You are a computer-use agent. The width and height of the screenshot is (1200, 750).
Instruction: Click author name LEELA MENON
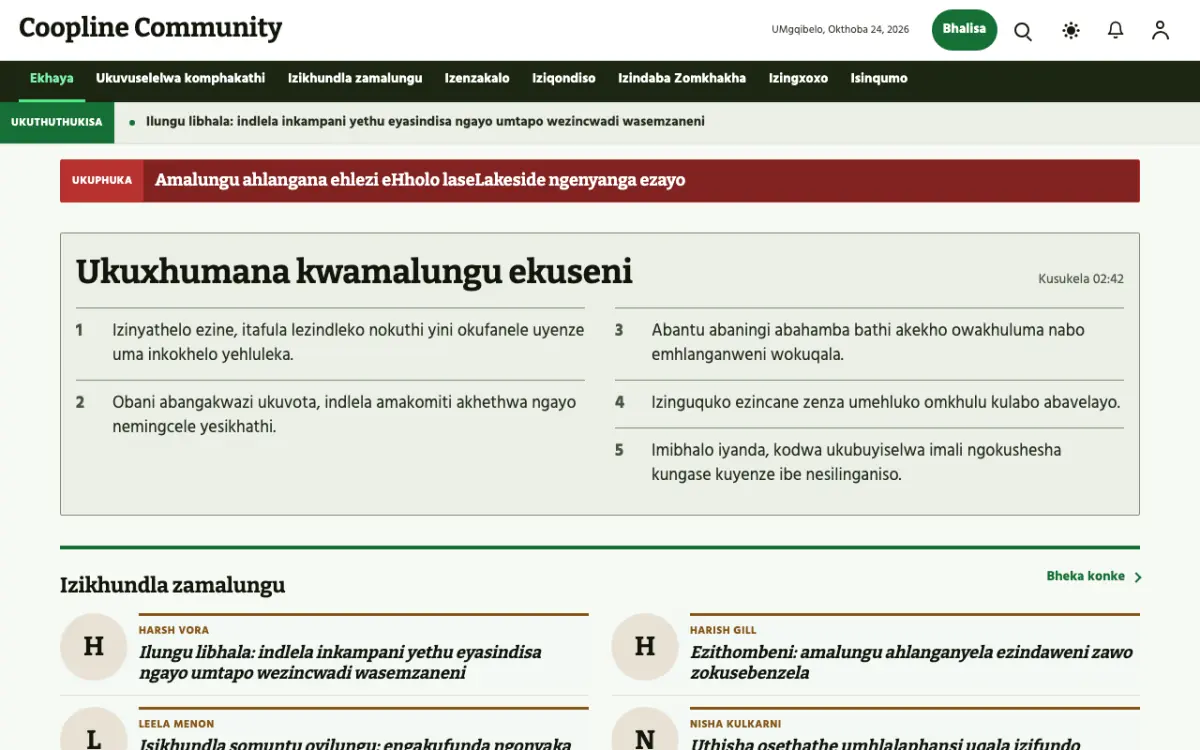tap(176, 724)
